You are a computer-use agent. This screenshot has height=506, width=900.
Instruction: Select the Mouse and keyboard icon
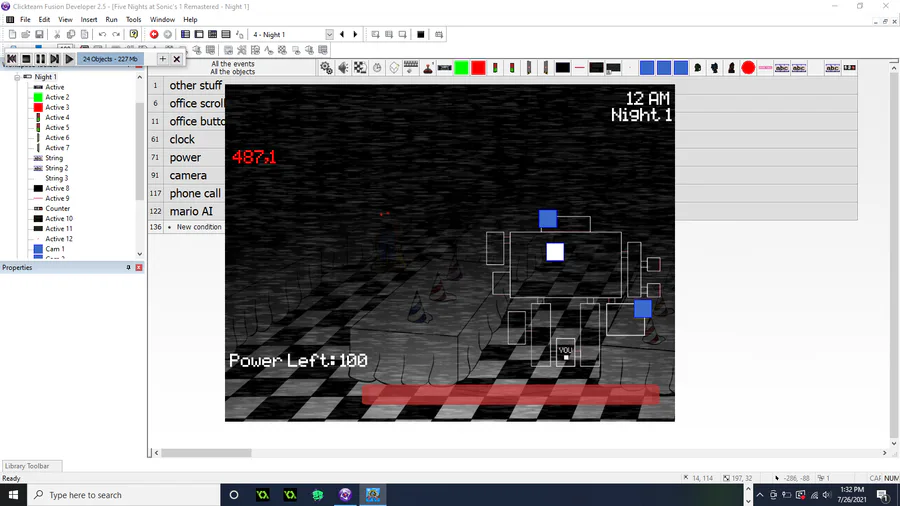pos(411,68)
